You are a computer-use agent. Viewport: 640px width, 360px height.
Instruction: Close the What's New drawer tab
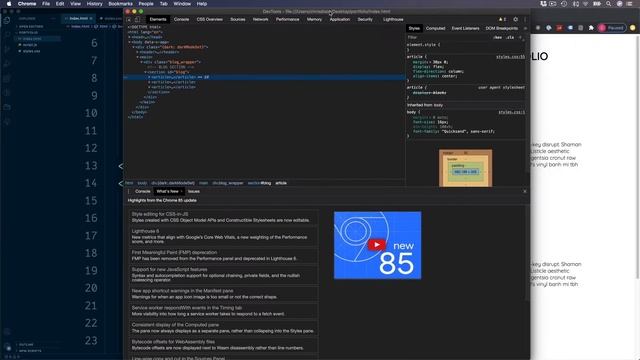tap(182, 191)
